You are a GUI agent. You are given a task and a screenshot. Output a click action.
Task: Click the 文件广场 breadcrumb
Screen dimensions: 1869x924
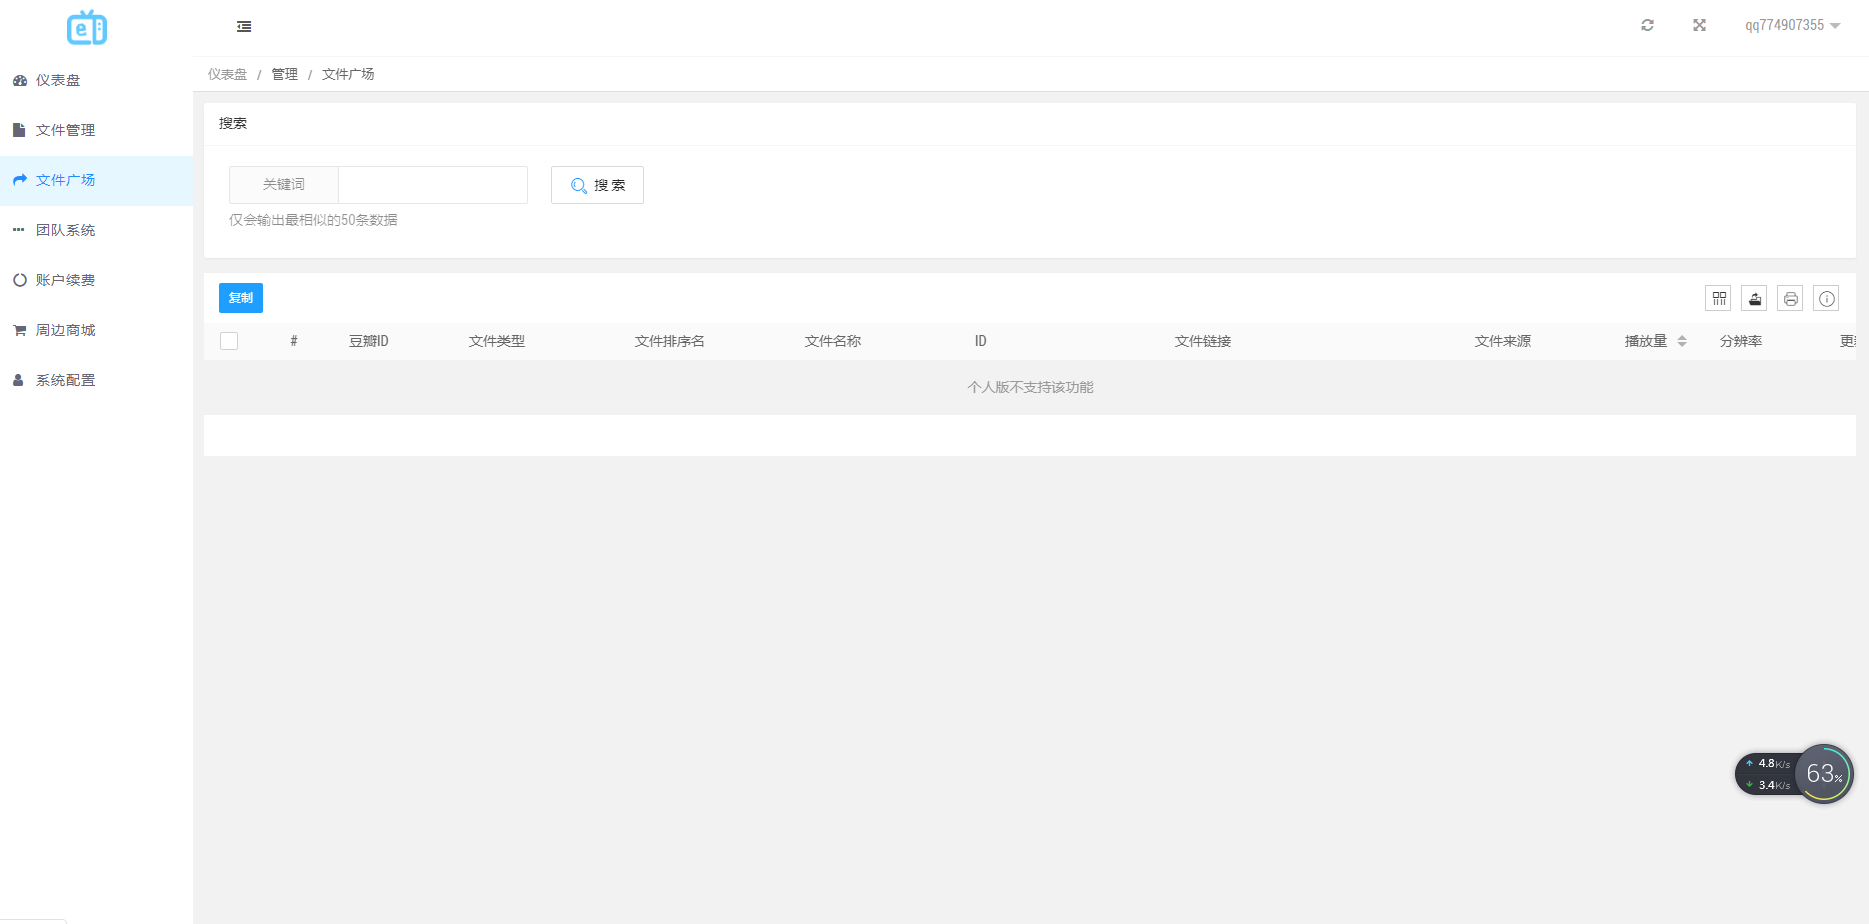(x=348, y=74)
